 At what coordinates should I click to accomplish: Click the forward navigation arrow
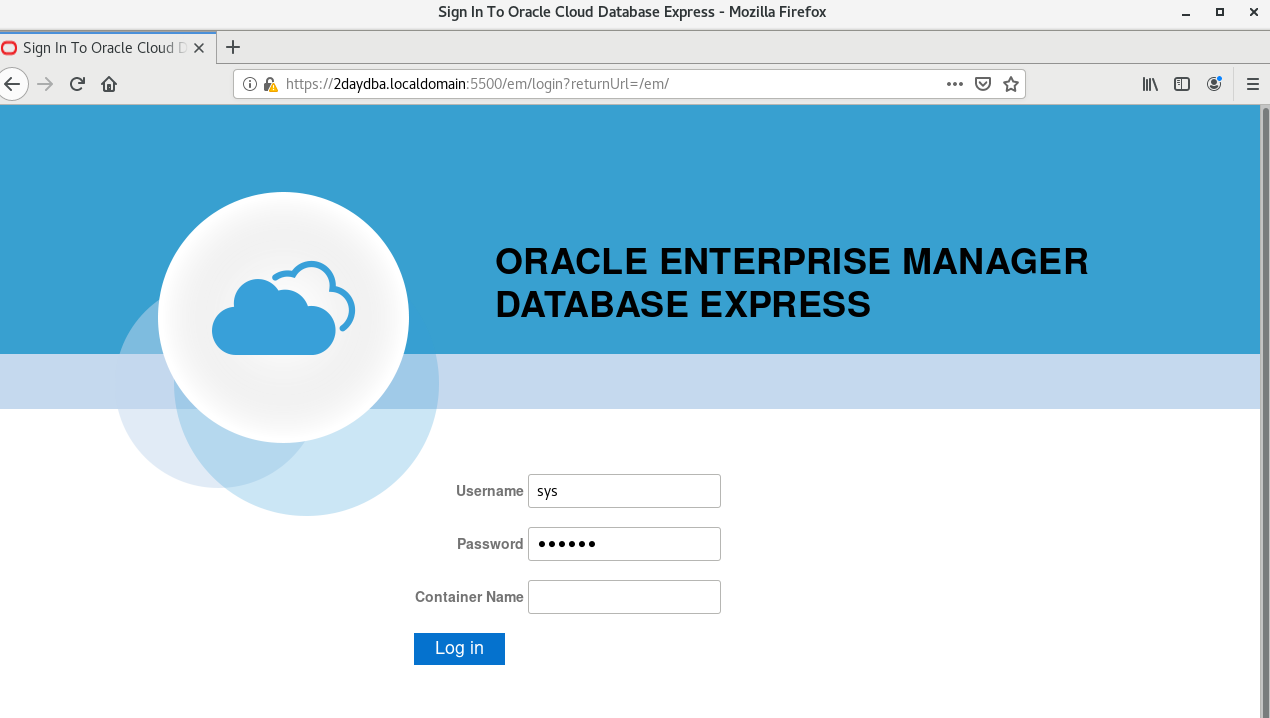pos(45,84)
